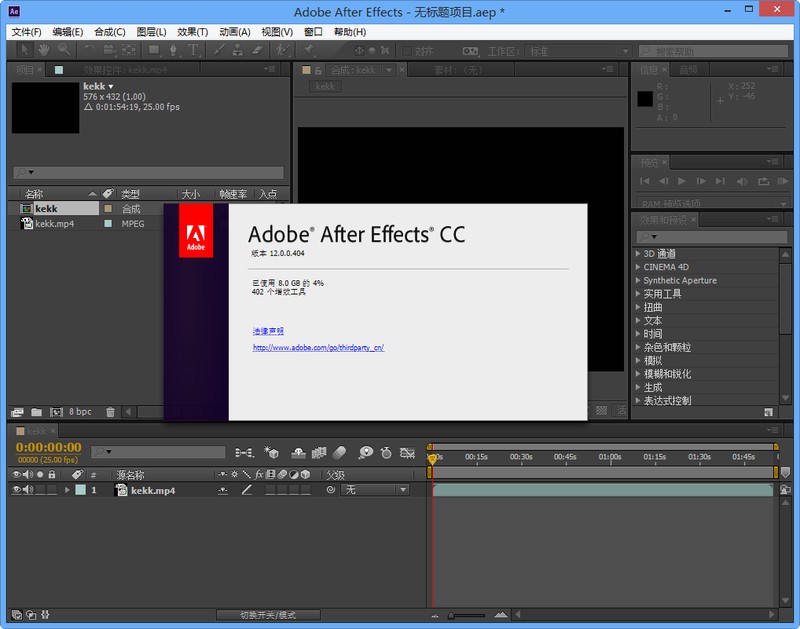
Task: Open the parent dropdown for kekk.mp4
Action: pyautogui.click(x=375, y=490)
